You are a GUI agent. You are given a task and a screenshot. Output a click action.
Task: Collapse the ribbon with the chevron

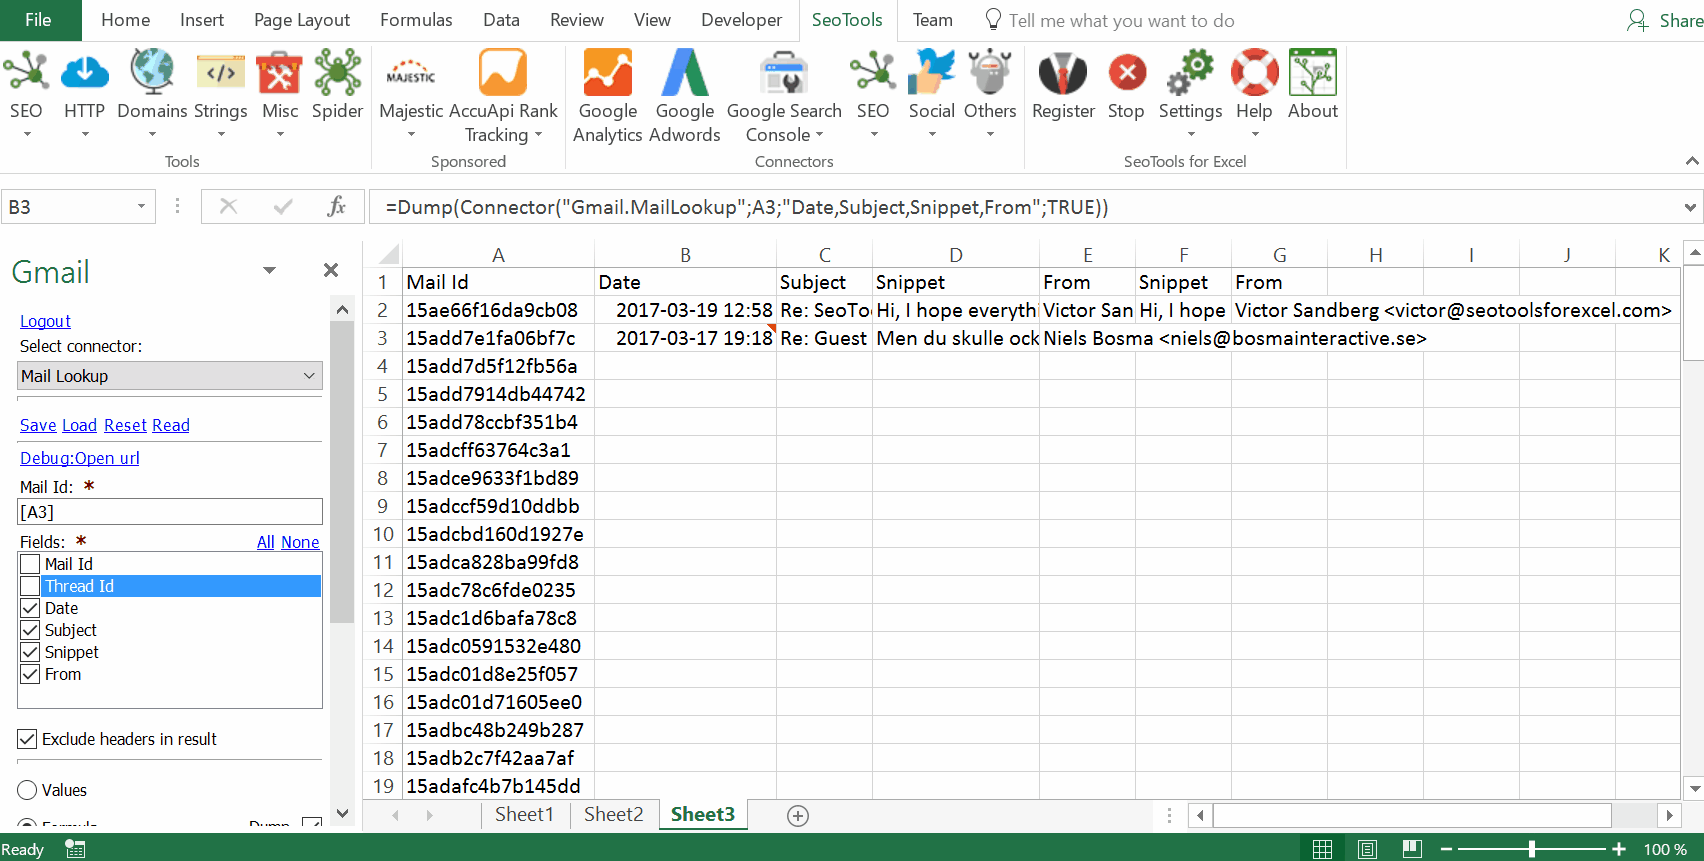pos(1692,161)
